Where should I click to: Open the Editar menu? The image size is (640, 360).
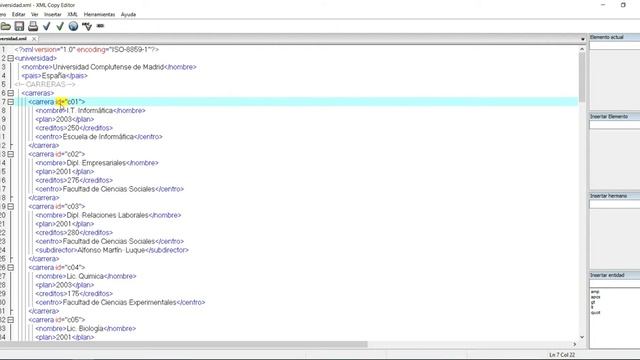coord(18,14)
